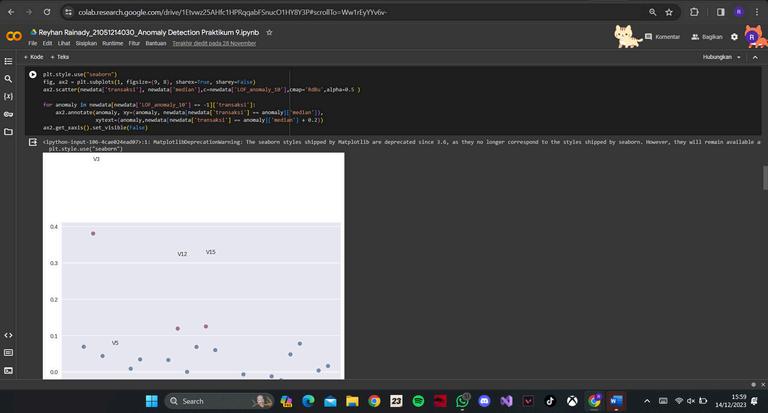Bookmark this page star
This screenshot has height=413, width=768.
(x=669, y=12)
